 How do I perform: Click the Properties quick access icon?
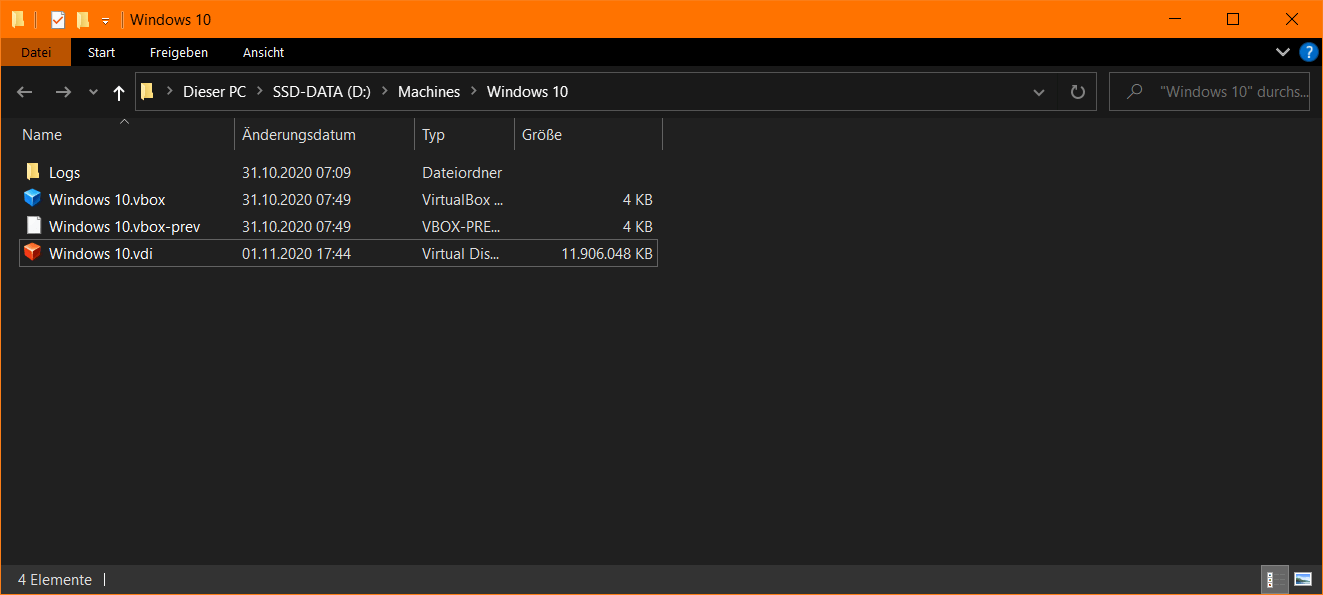pos(58,20)
